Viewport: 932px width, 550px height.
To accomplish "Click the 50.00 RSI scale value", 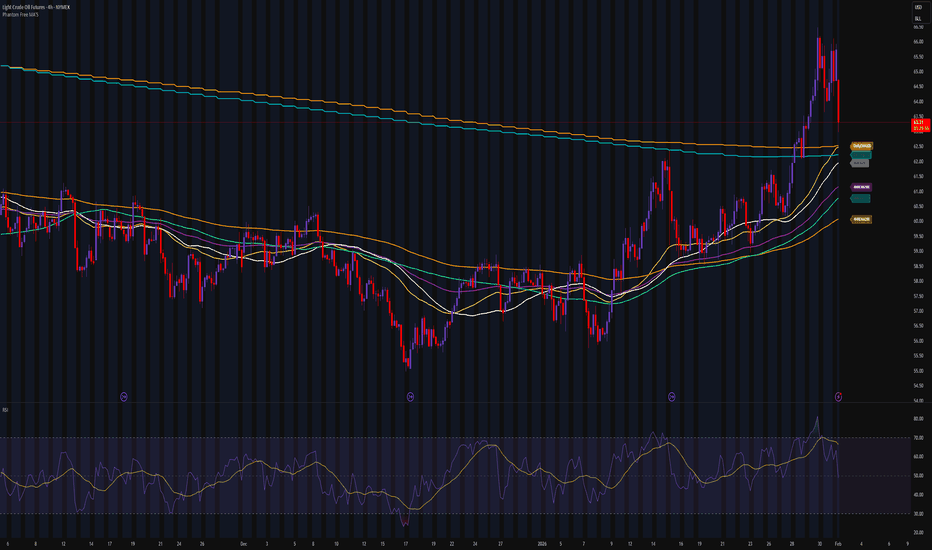I will [x=918, y=476].
